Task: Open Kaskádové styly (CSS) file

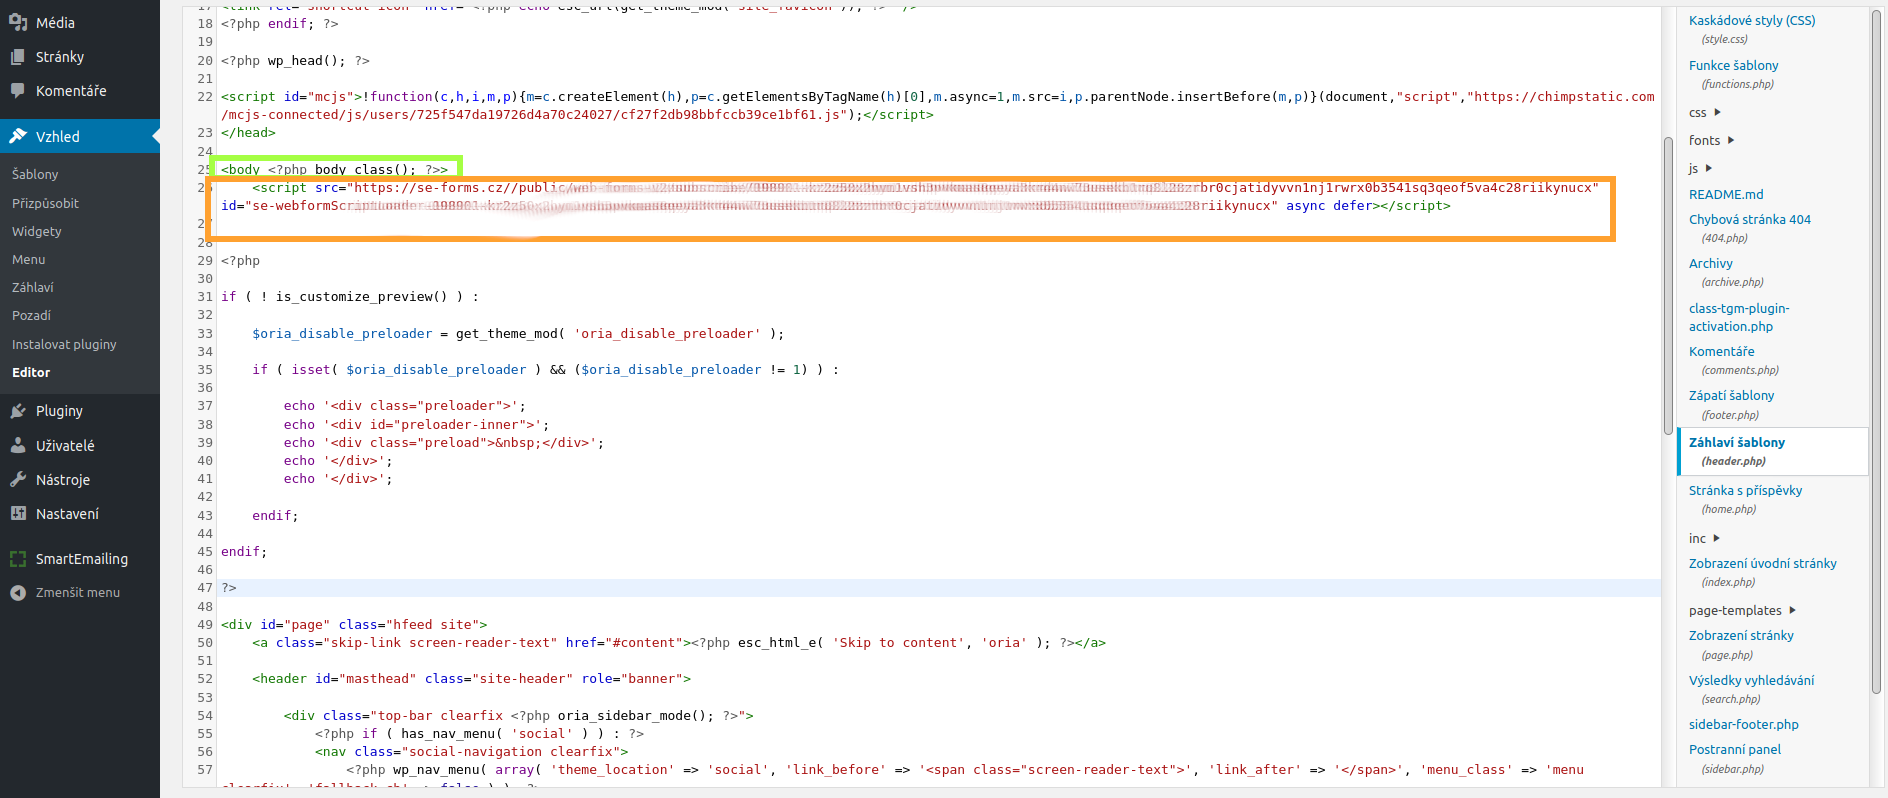Action: click(x=1752, y=20)
